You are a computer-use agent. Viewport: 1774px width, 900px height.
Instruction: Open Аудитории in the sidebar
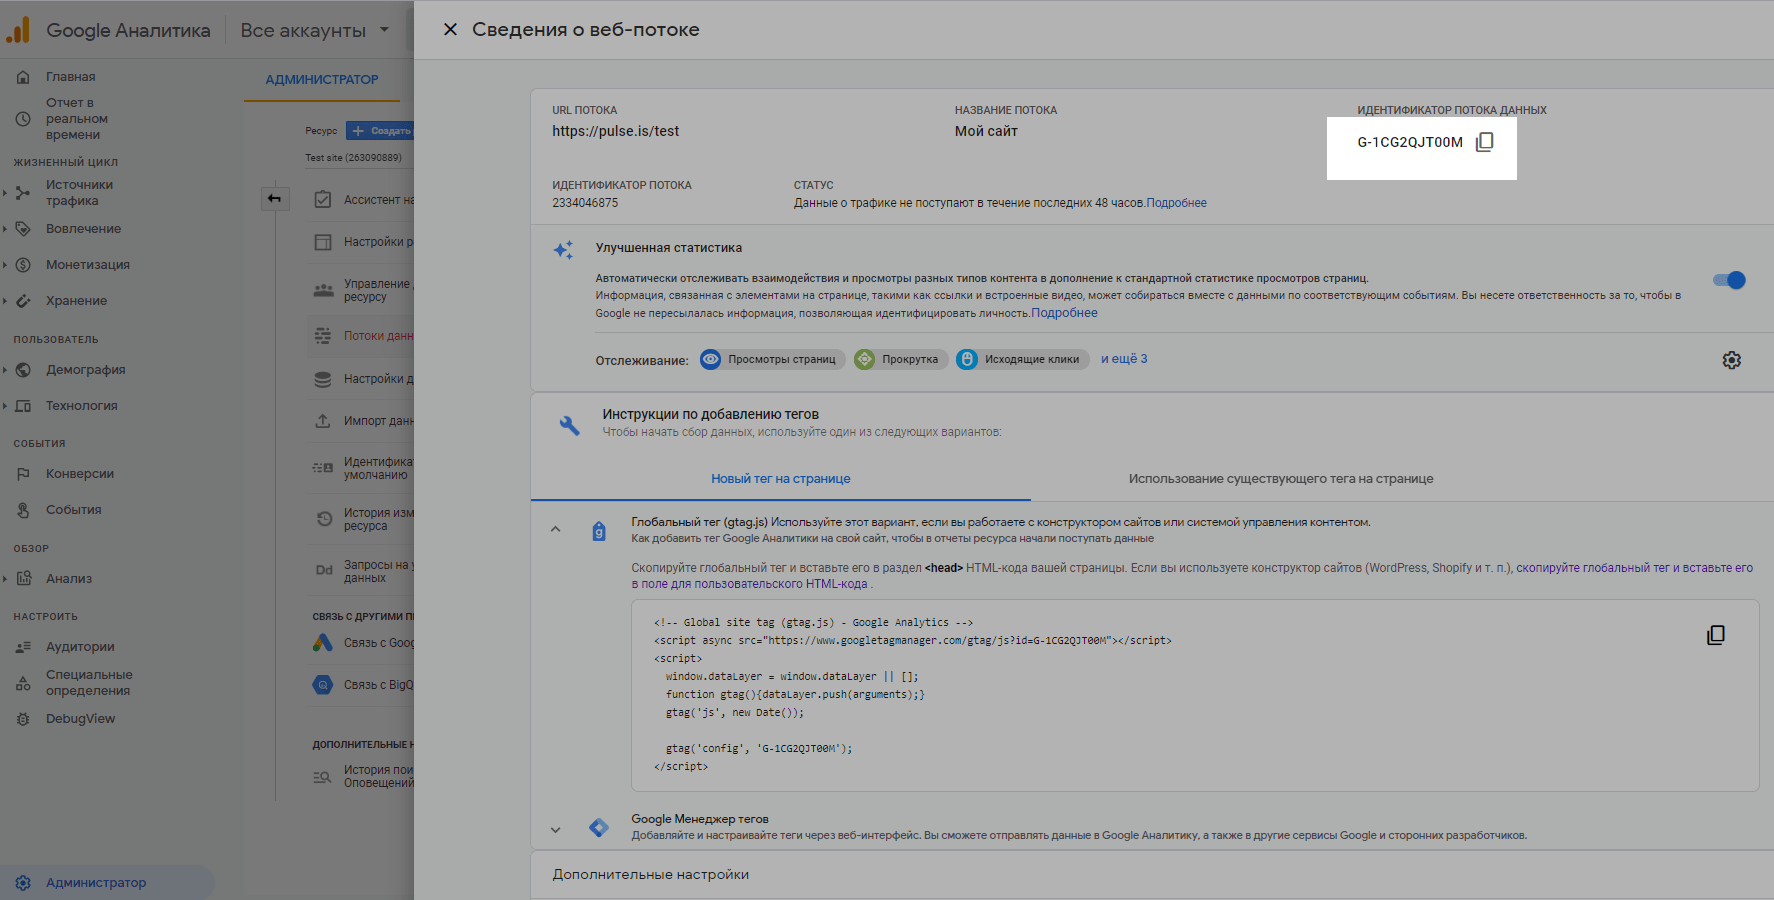pyautogui.click(x=80, y=647)
